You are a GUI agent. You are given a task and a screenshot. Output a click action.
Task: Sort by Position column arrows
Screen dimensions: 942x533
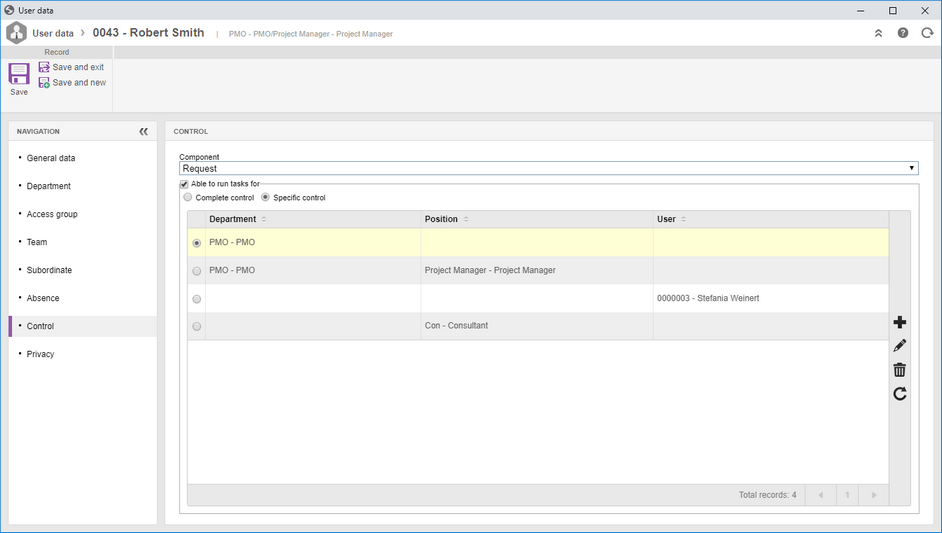(466, 219)
